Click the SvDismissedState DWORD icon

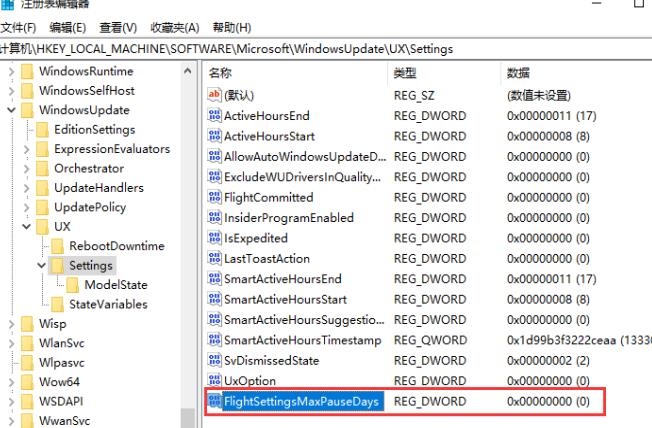tap(214, 360)
